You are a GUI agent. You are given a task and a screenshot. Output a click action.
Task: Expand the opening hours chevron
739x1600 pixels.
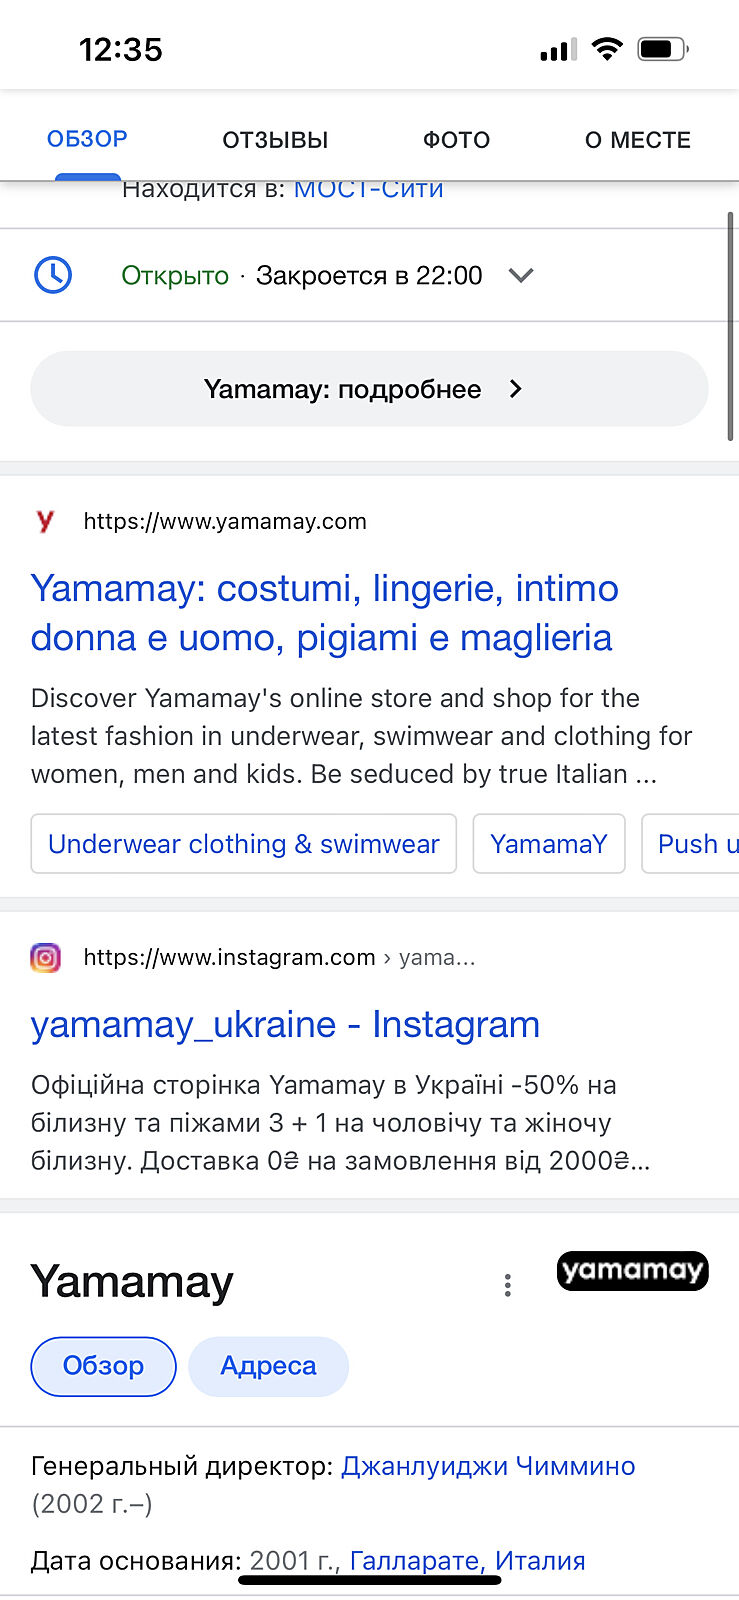(x=521, y=275)
